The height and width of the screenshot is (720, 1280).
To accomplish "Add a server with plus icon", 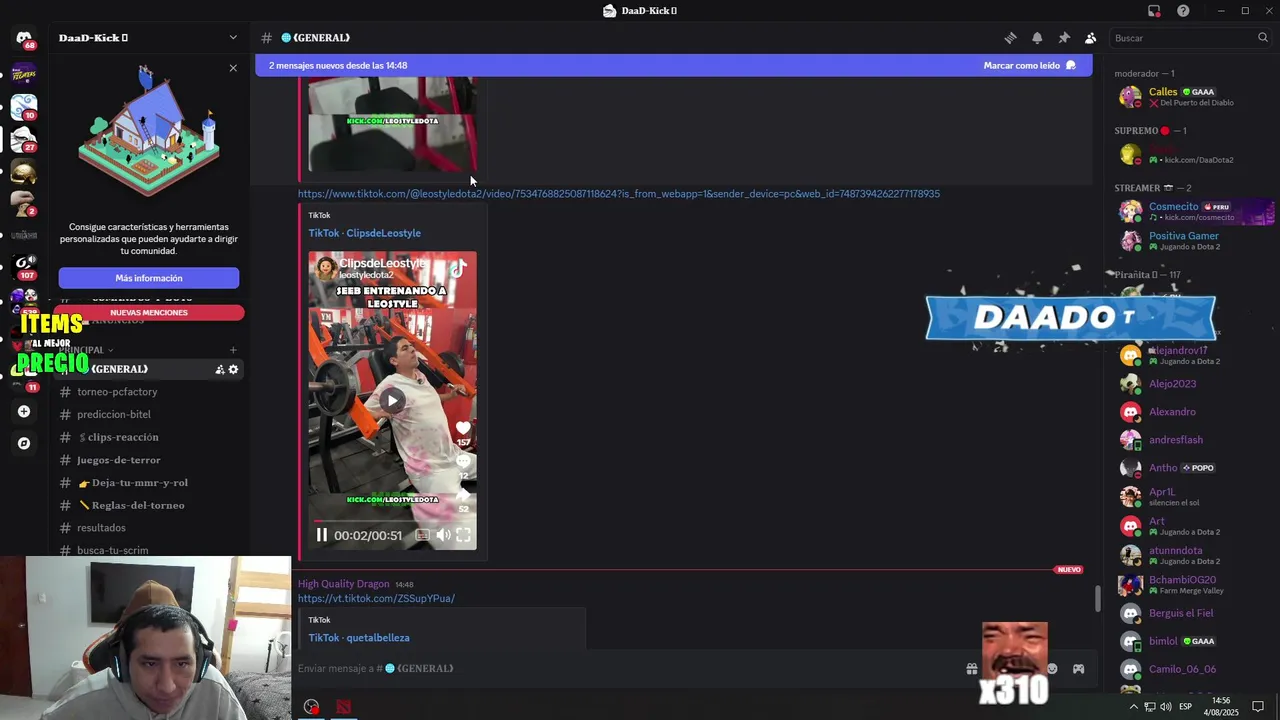I will (24, 411).
